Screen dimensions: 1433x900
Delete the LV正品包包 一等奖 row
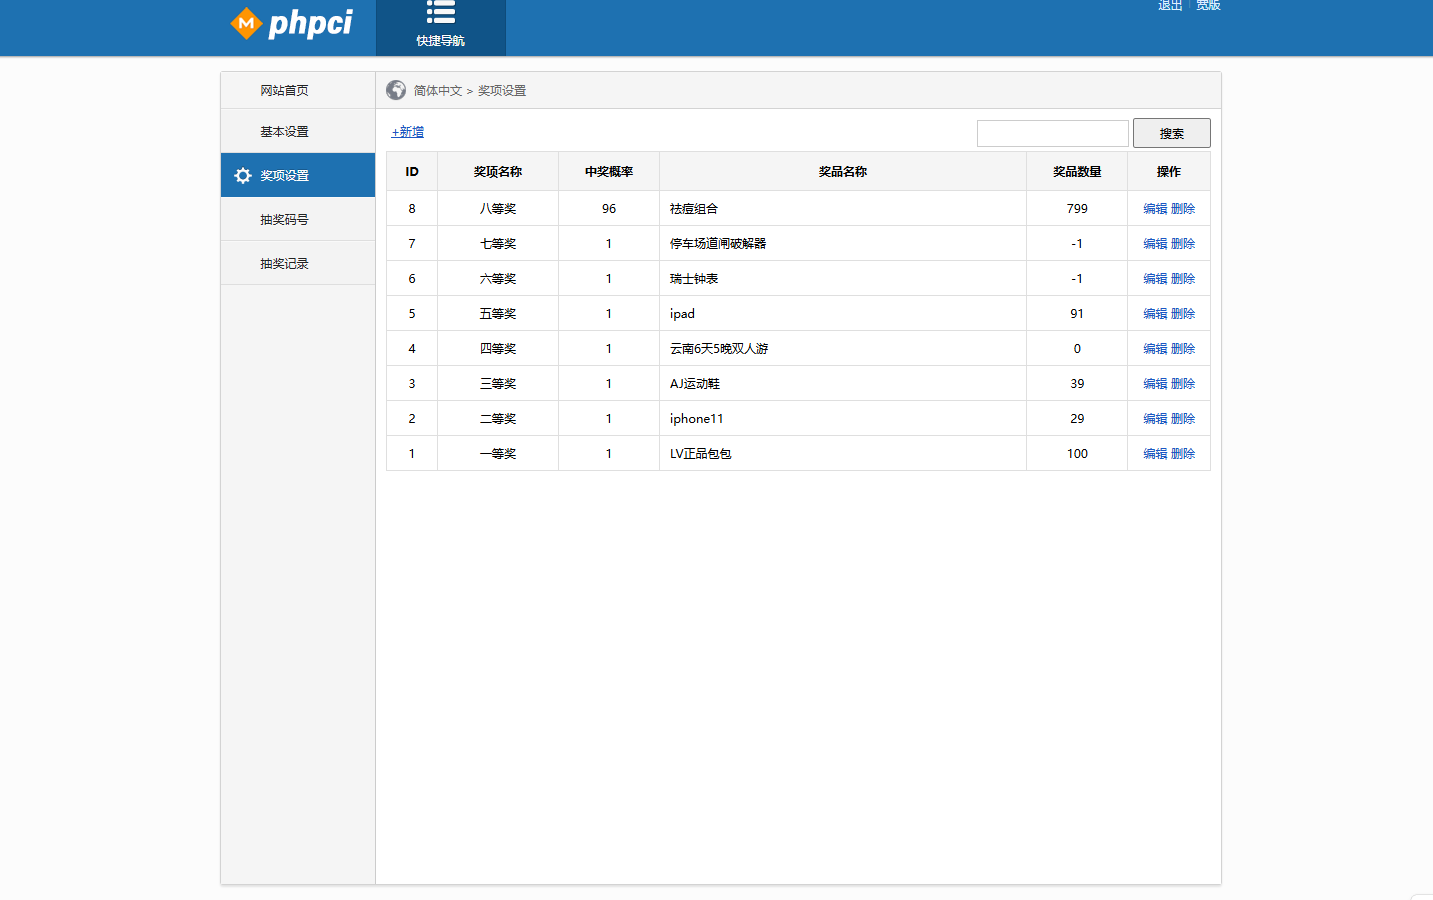(x=1183, y=453)
